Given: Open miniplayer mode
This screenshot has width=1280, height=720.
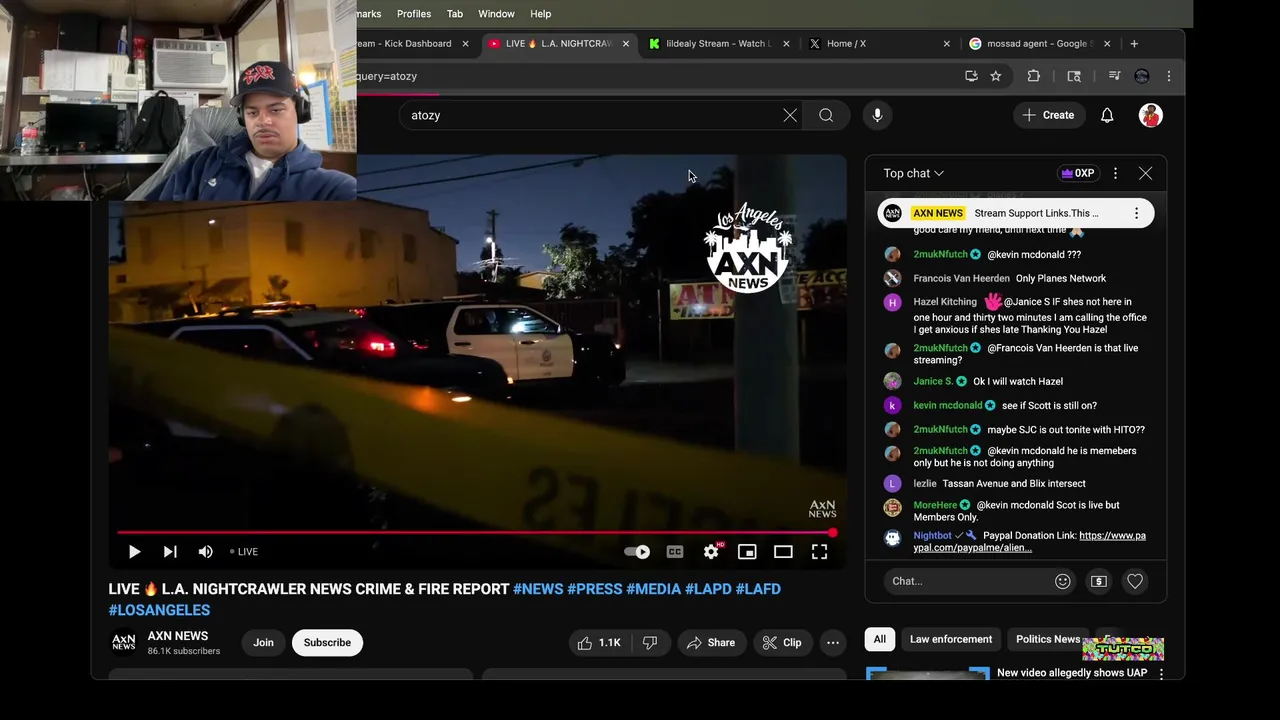Looking at the screenshot, I should coord(747,552).
